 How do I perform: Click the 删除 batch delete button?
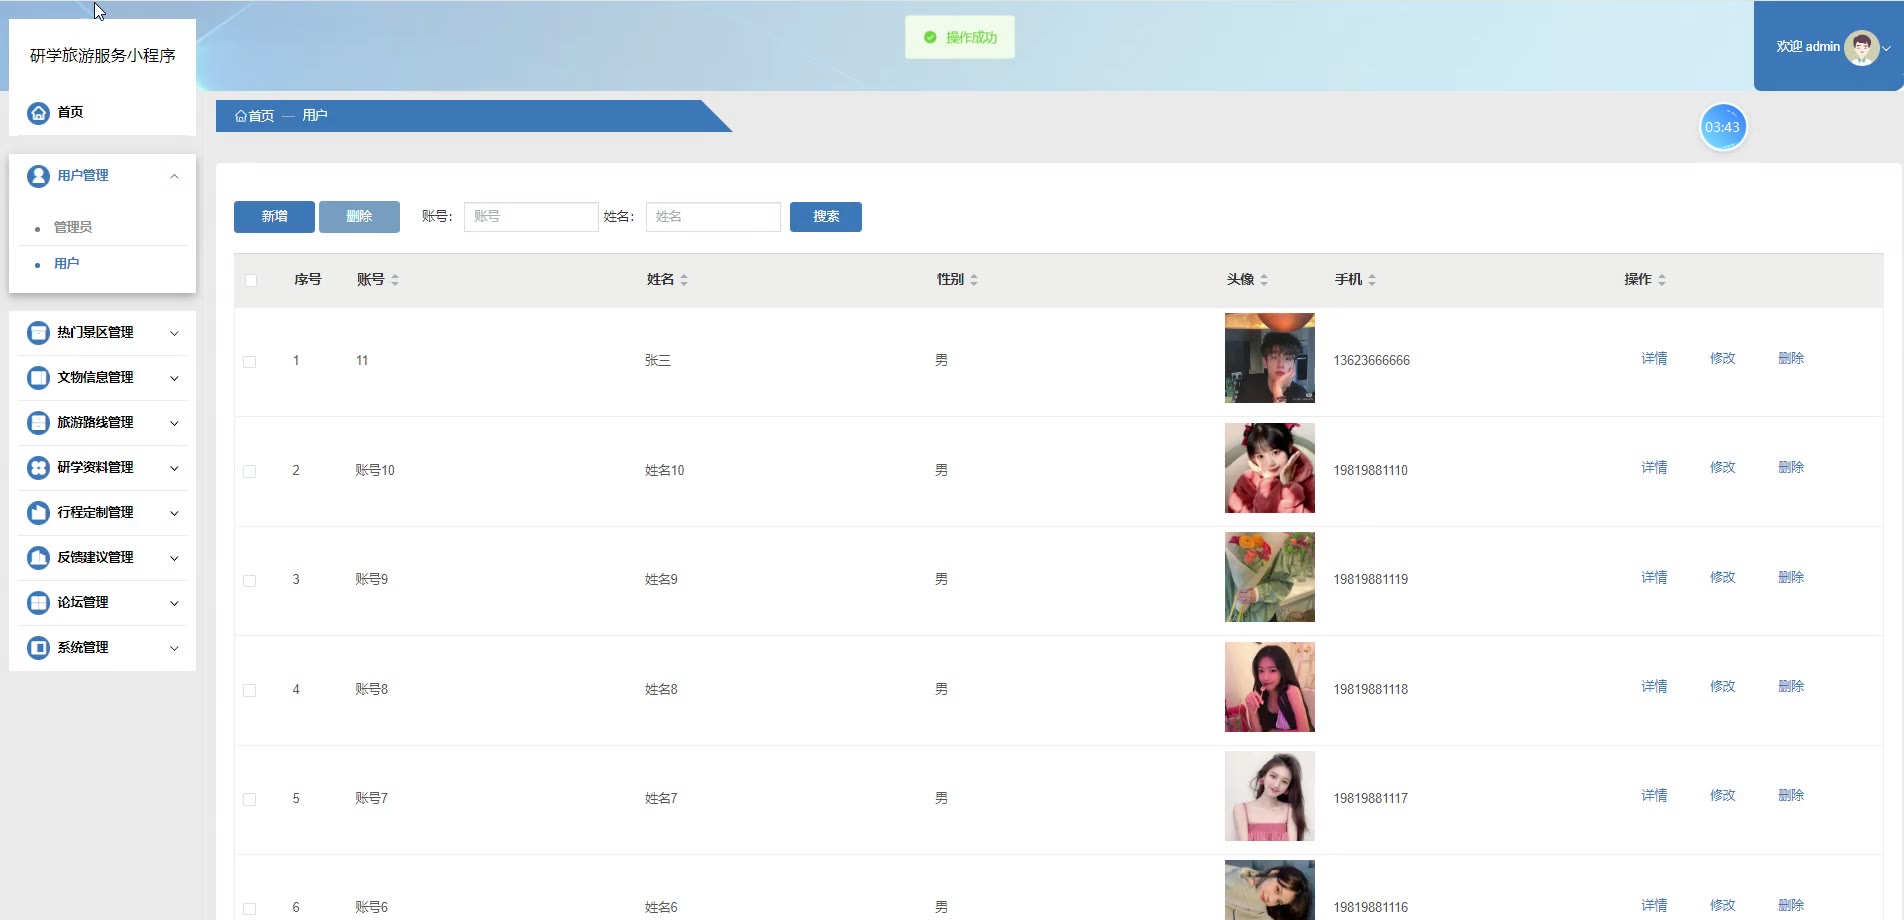[x=359, y=217]
